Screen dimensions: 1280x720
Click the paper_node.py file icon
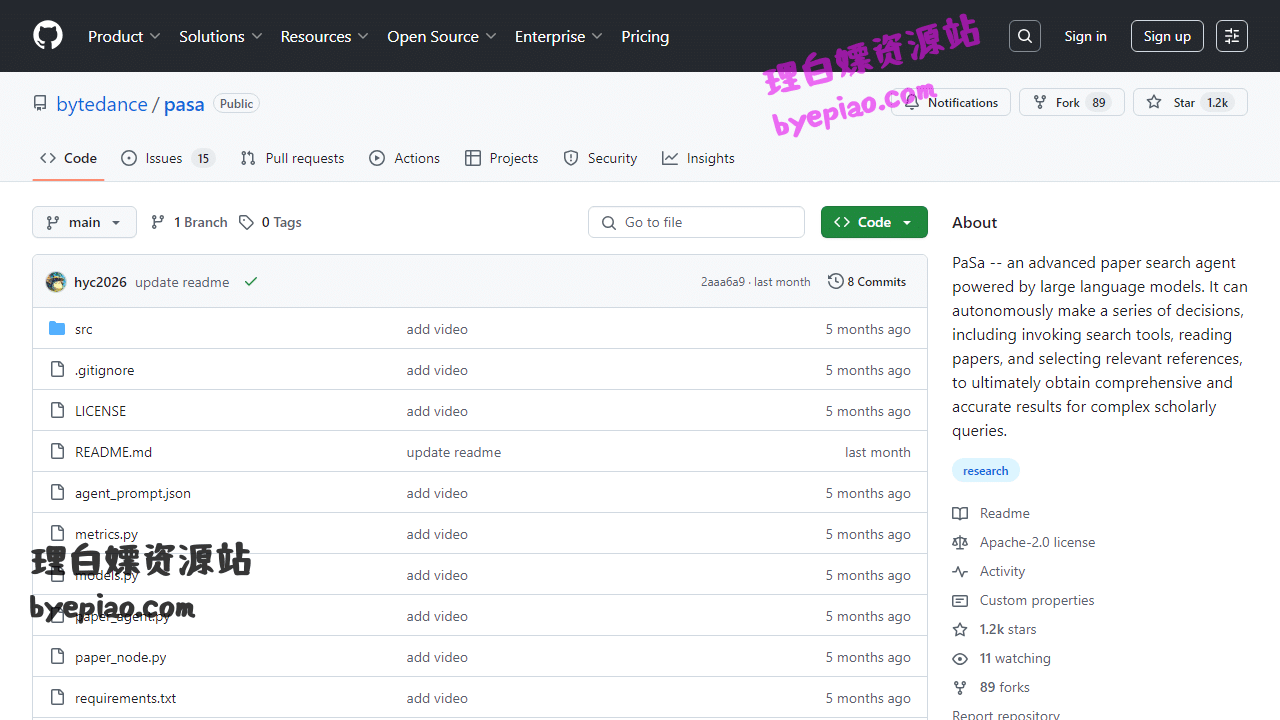click(57, 657)
